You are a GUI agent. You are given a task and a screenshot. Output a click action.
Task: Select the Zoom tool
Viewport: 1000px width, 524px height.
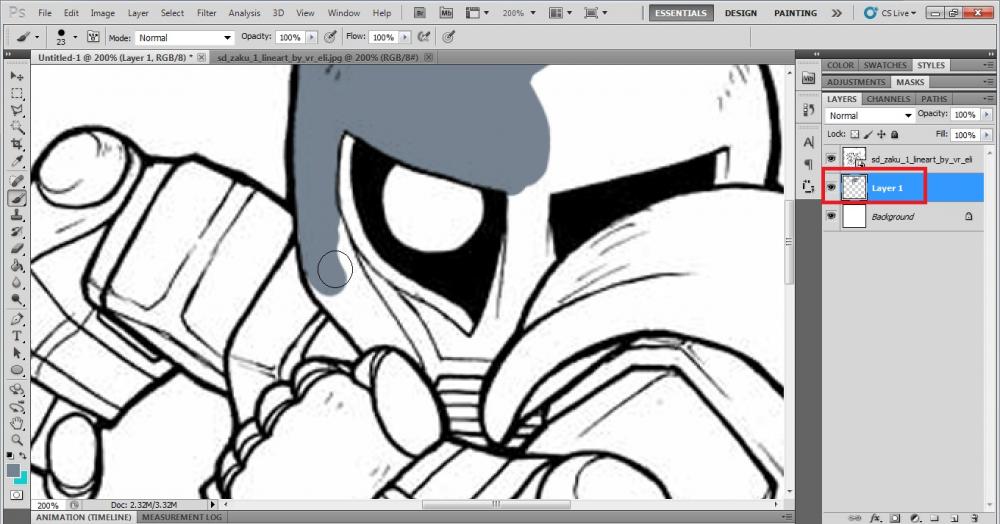[x=17, y=440]
